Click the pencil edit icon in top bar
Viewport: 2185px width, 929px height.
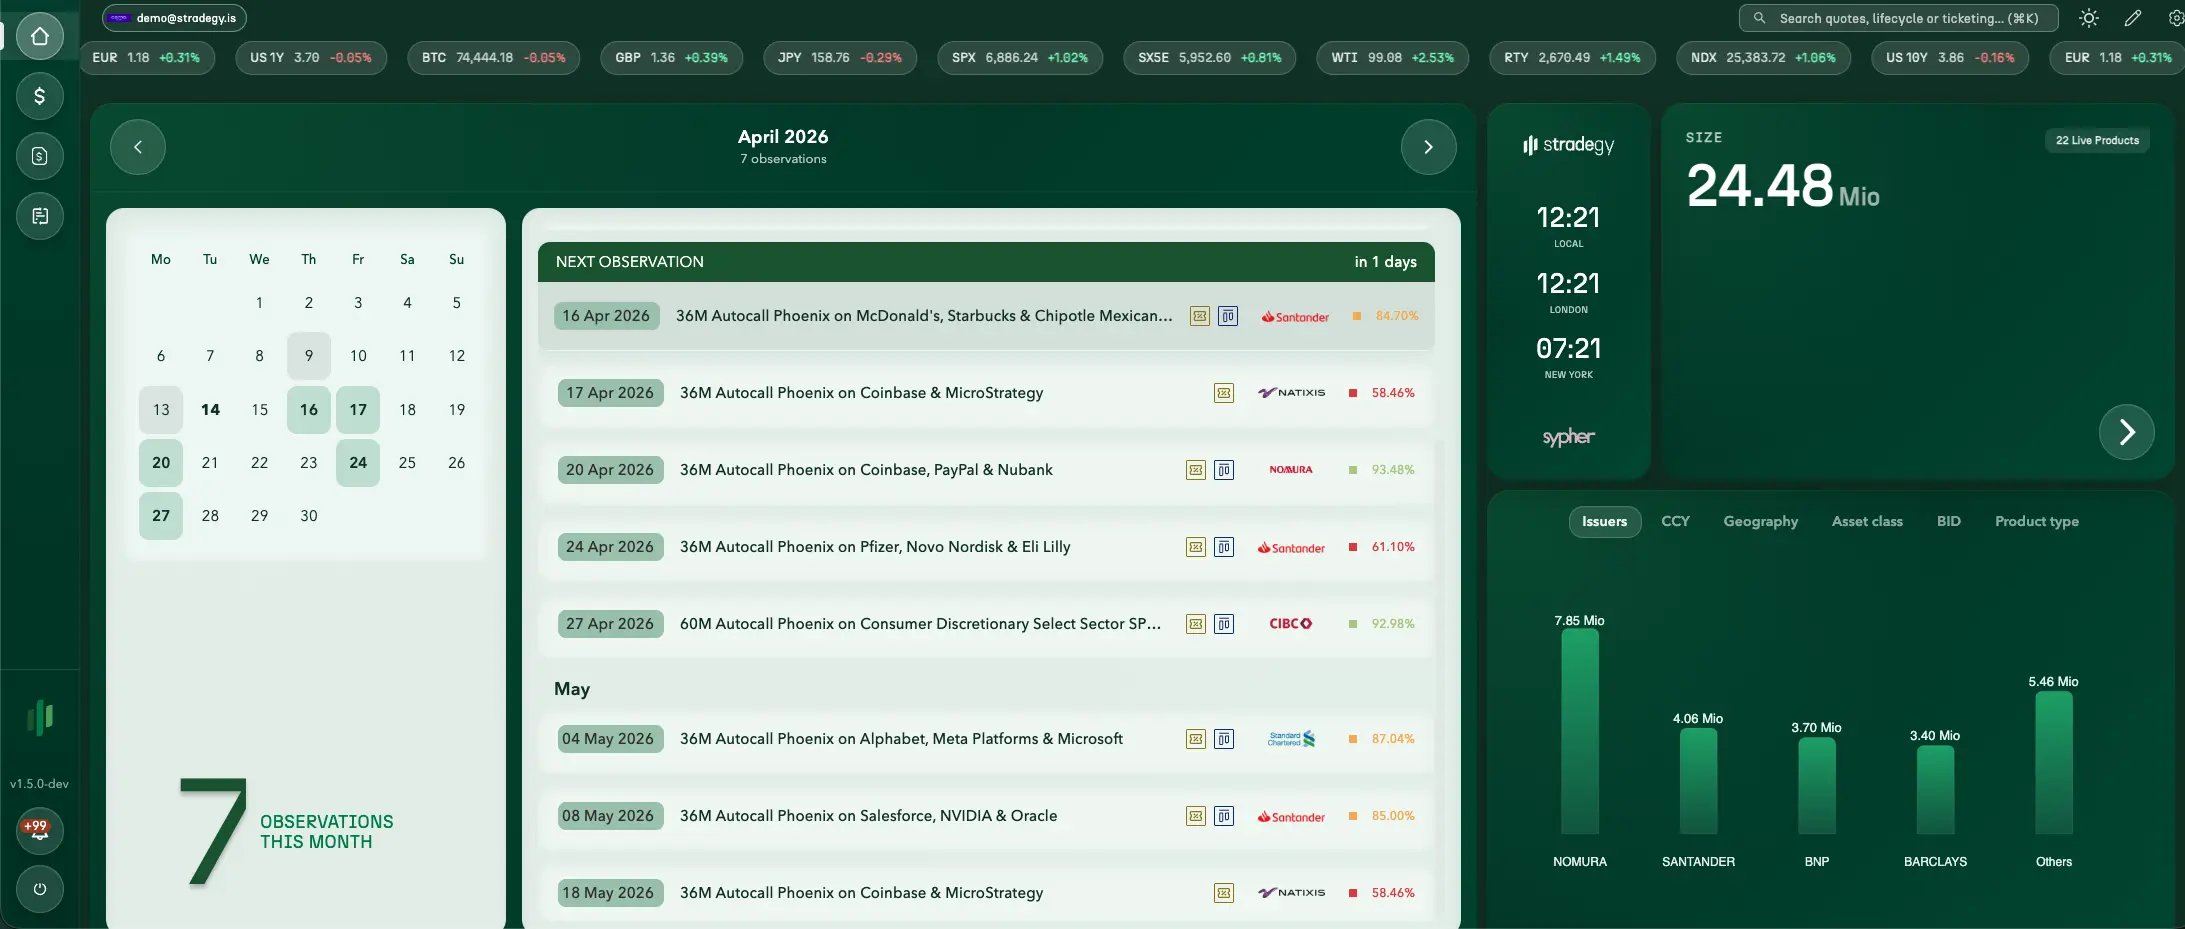[2133, 18]
